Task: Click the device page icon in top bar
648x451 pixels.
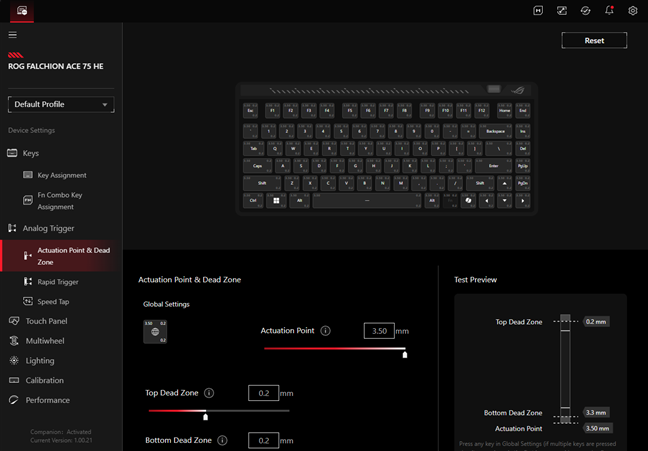Action: [22, 11]
